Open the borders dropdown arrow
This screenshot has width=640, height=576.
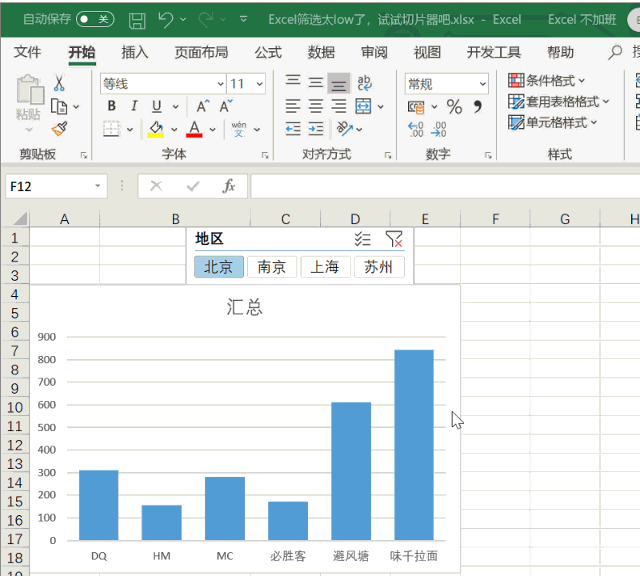coord(130,129)
